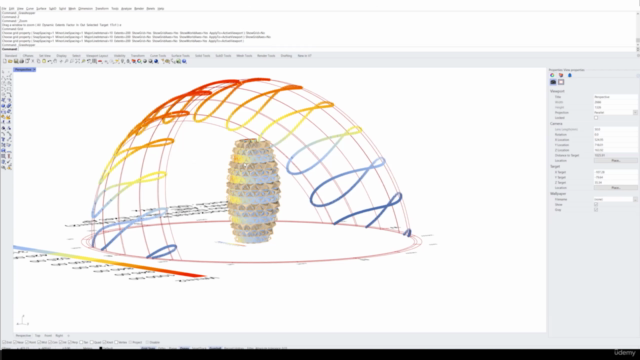This screenshot has height=360, width=640.
Task: Open the Materials icon in Properties panel
Action: pyautogui.click(x=552, y=75)
